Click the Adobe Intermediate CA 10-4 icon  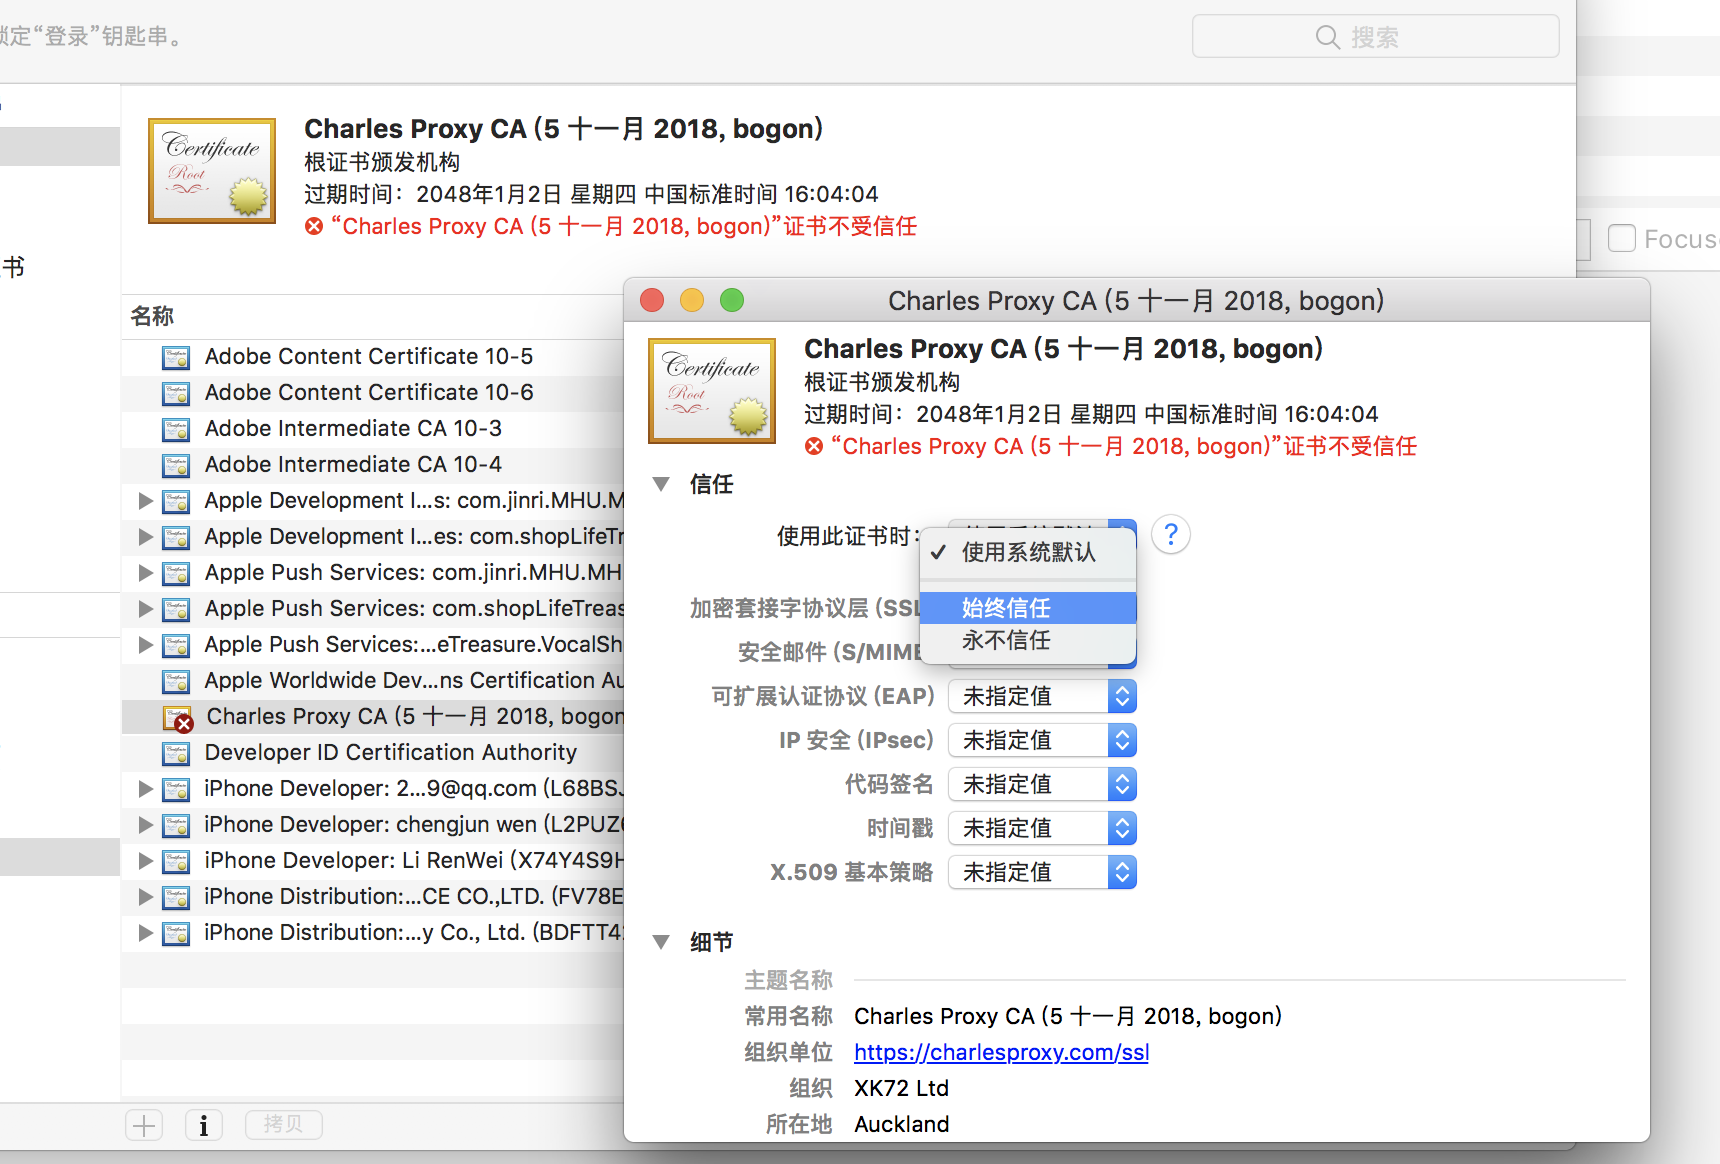pyautogui.click(x=176, y=465)
